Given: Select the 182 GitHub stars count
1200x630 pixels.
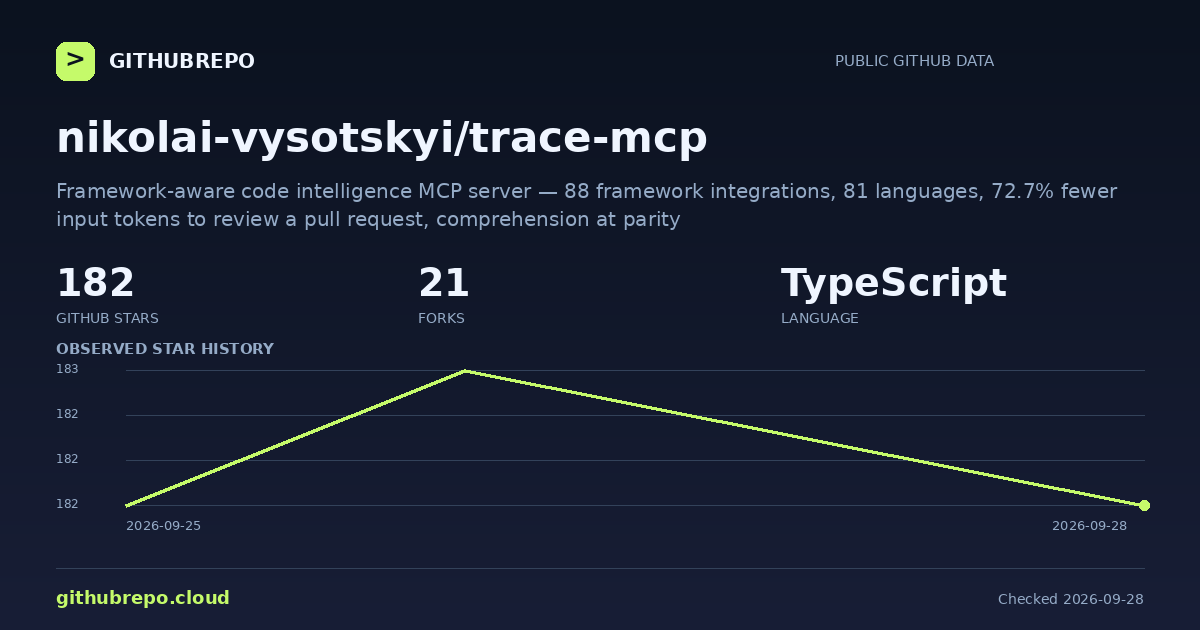Looking at the screenshot, I should click(x=95, y=284).
